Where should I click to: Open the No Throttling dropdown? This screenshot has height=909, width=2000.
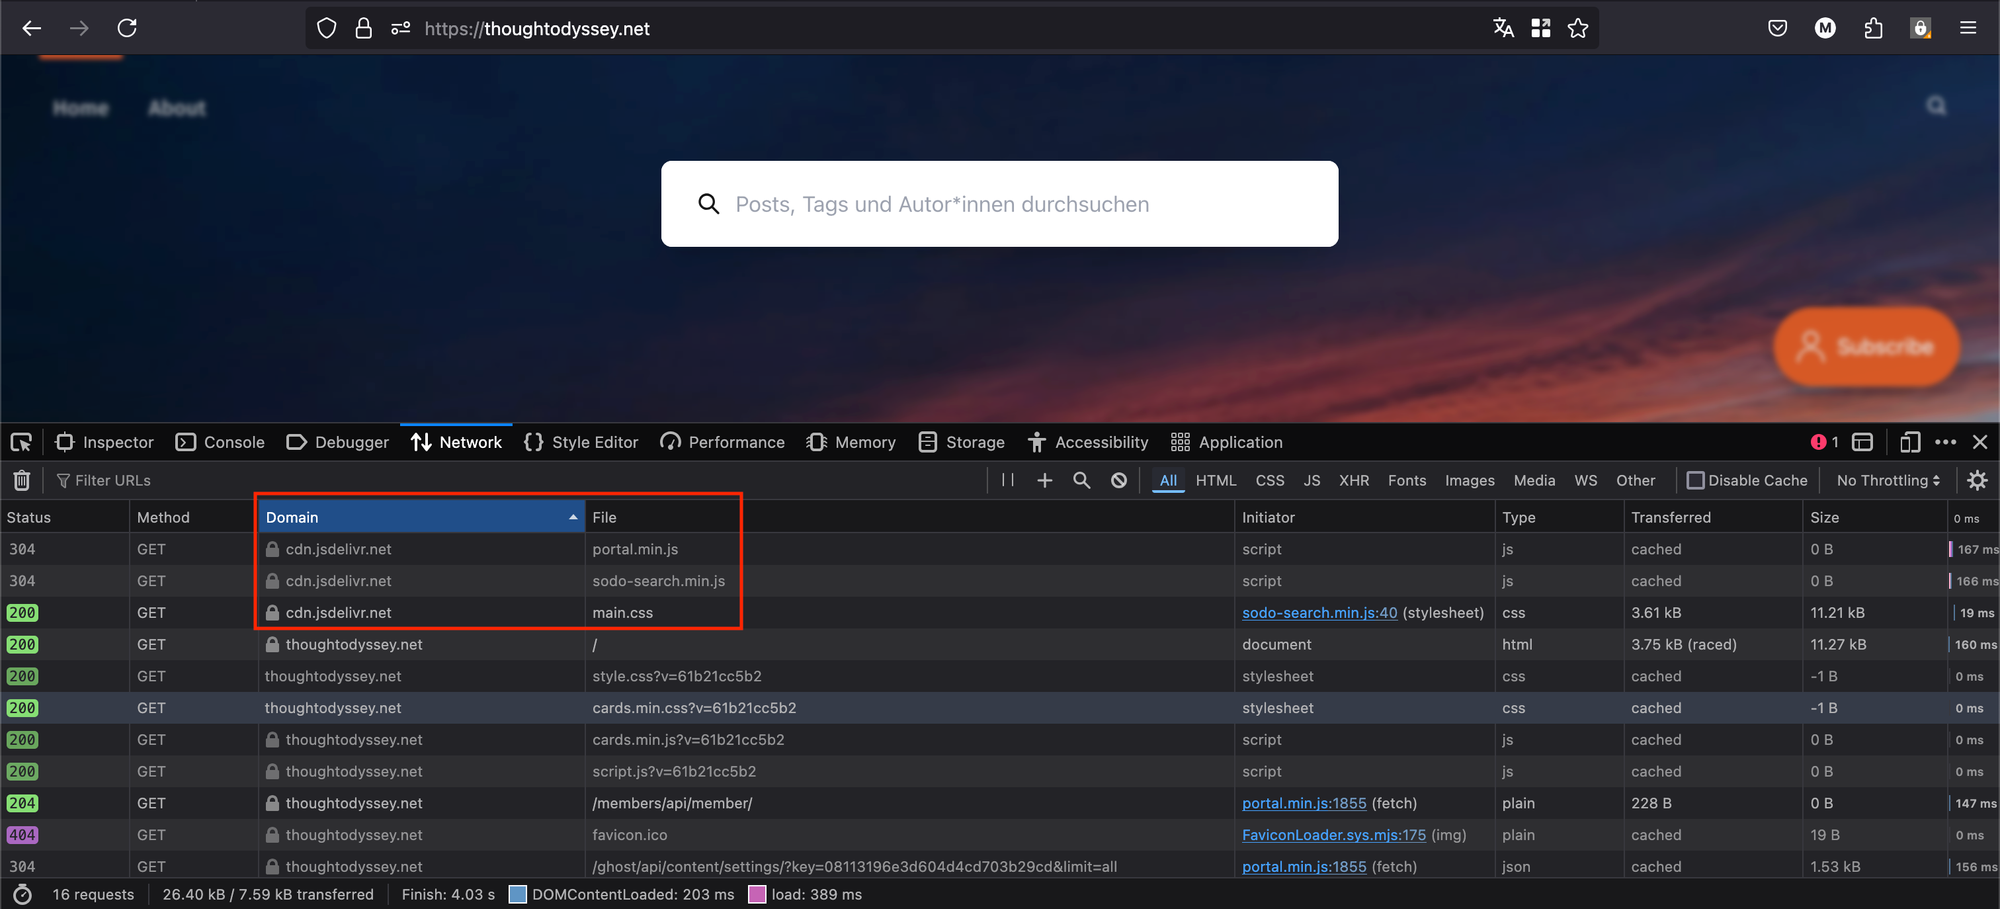[x=1887, y=481]
